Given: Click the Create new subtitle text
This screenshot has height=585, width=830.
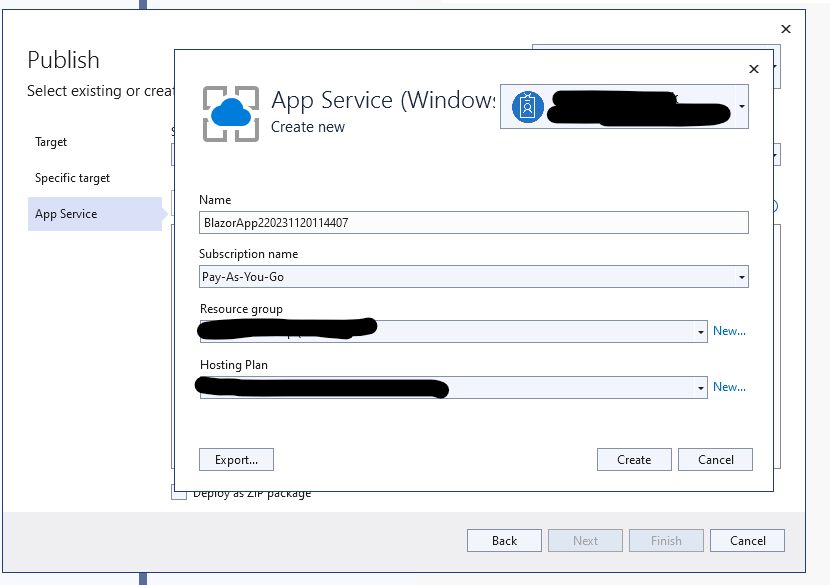Looking at the screenshot, I should [x=308, y=127].
